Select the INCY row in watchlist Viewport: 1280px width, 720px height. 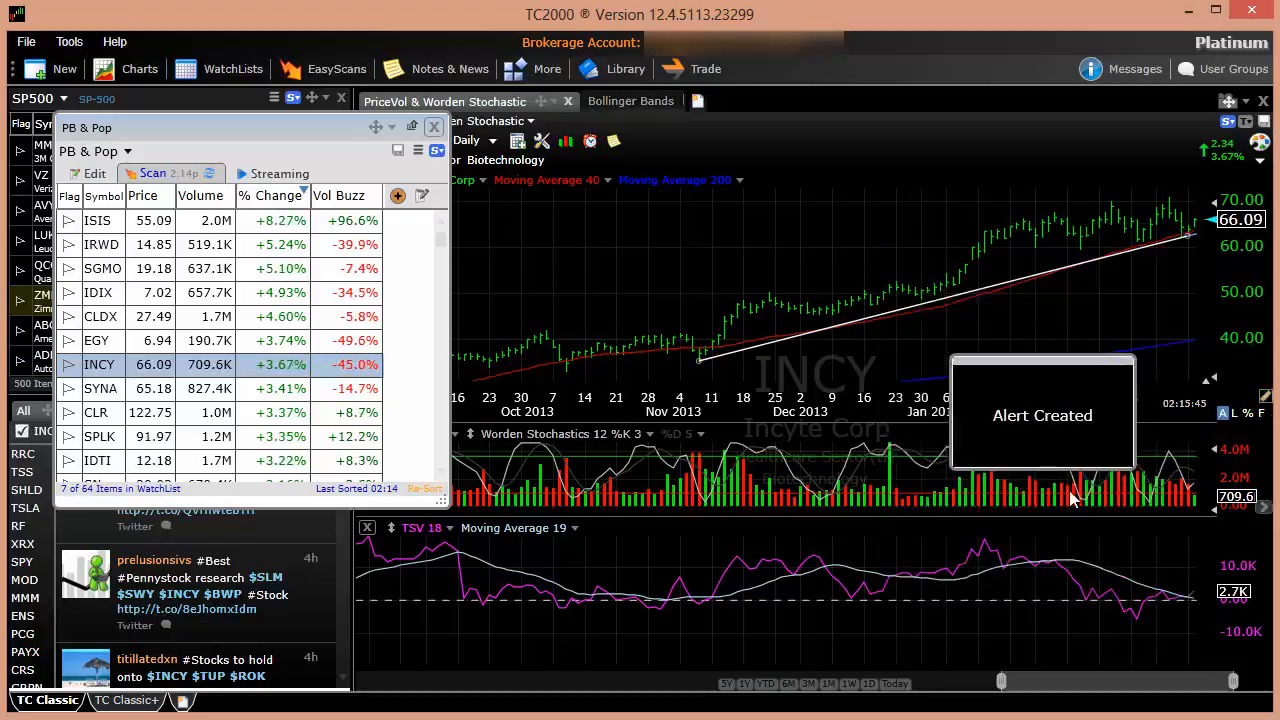220,365
